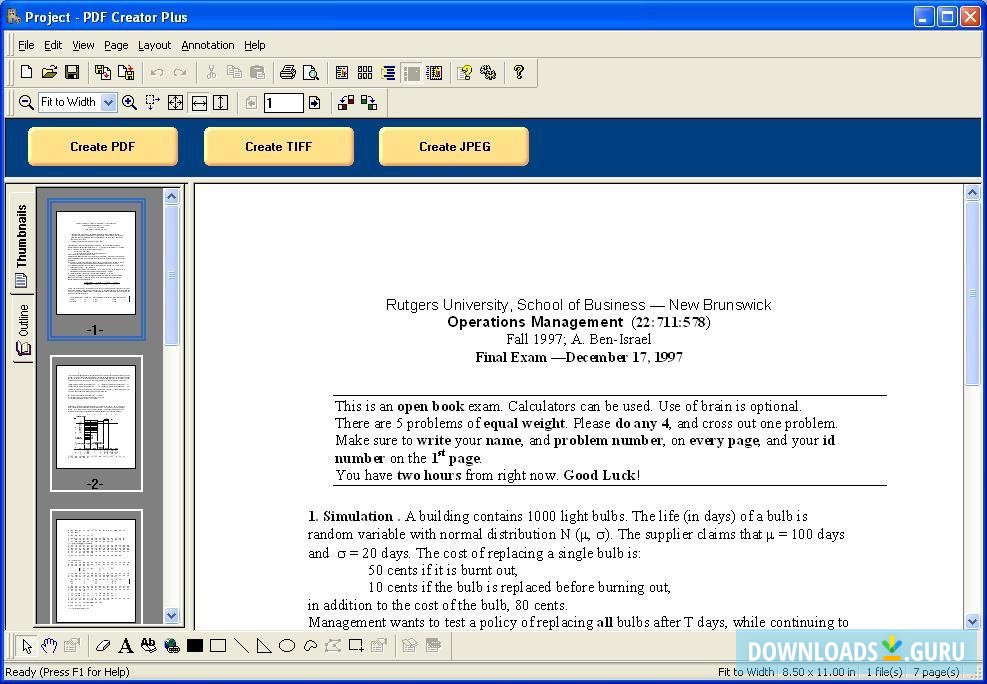This screenshot has height=684, width=987.
Task: Toggle the Fit Width view mode
Action: coord(199,102)
